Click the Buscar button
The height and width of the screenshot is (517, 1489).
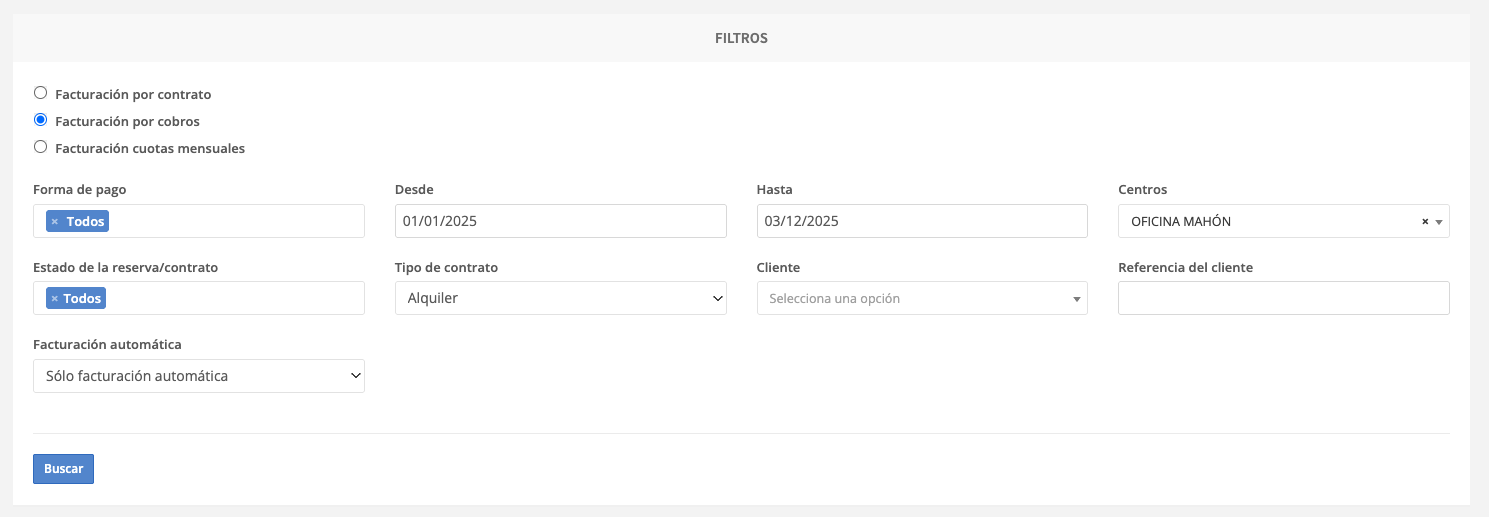[x=63, y=469]
